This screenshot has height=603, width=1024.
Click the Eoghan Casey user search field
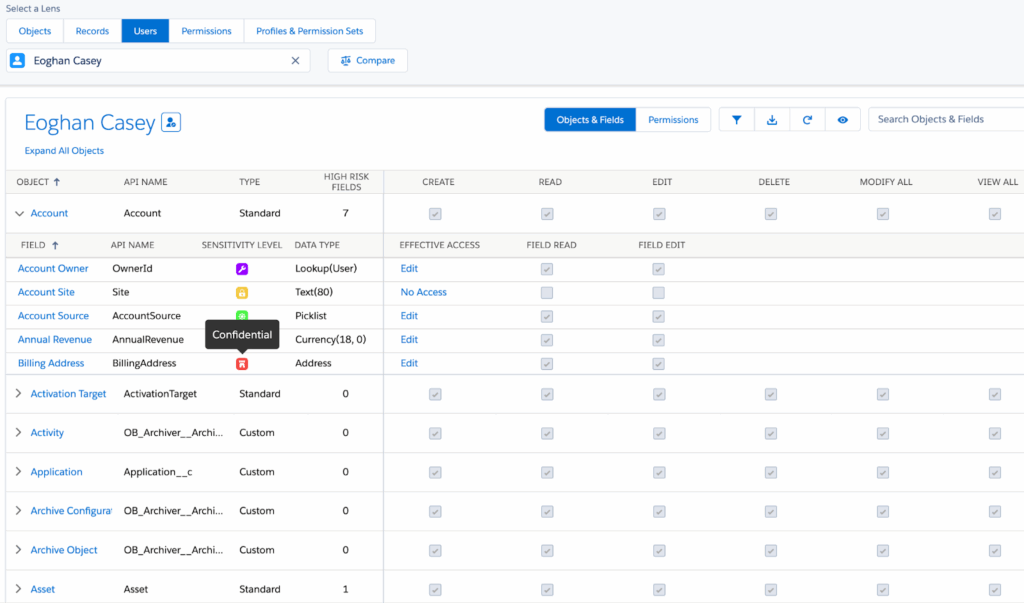(158, 60)
